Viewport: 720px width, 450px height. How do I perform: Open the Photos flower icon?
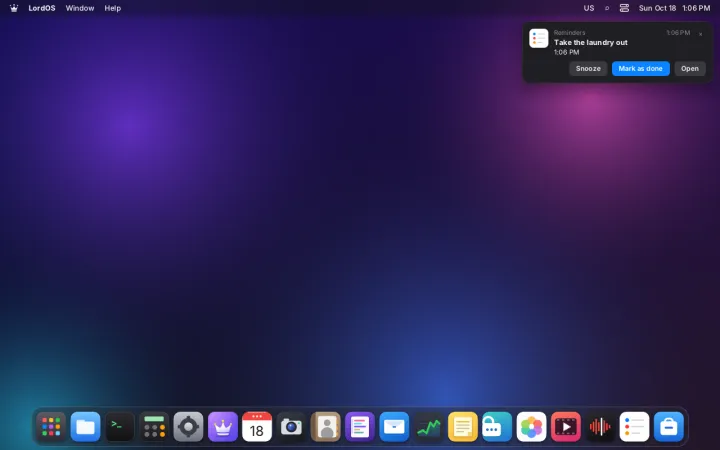[x=531, y=427]
